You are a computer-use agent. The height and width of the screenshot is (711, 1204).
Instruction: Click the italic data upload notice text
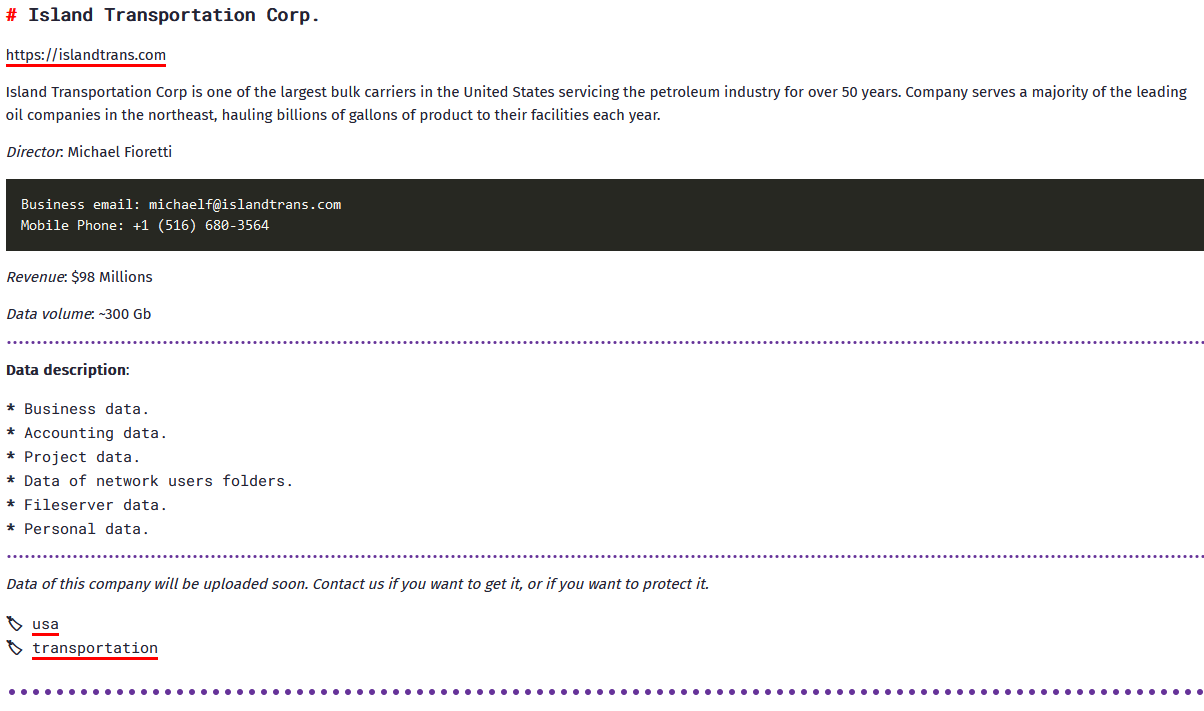(x=357, y=584)
